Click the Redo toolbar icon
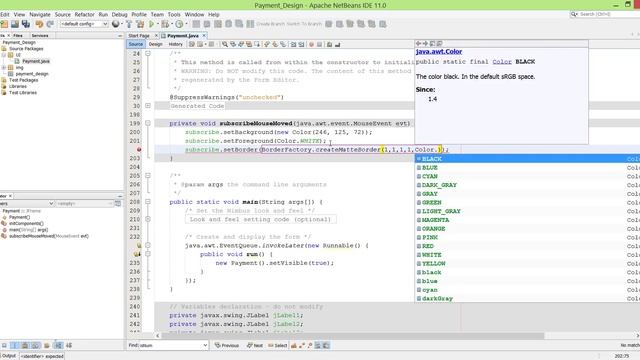This screenshot has height=360, width=640. click(50, 24)
